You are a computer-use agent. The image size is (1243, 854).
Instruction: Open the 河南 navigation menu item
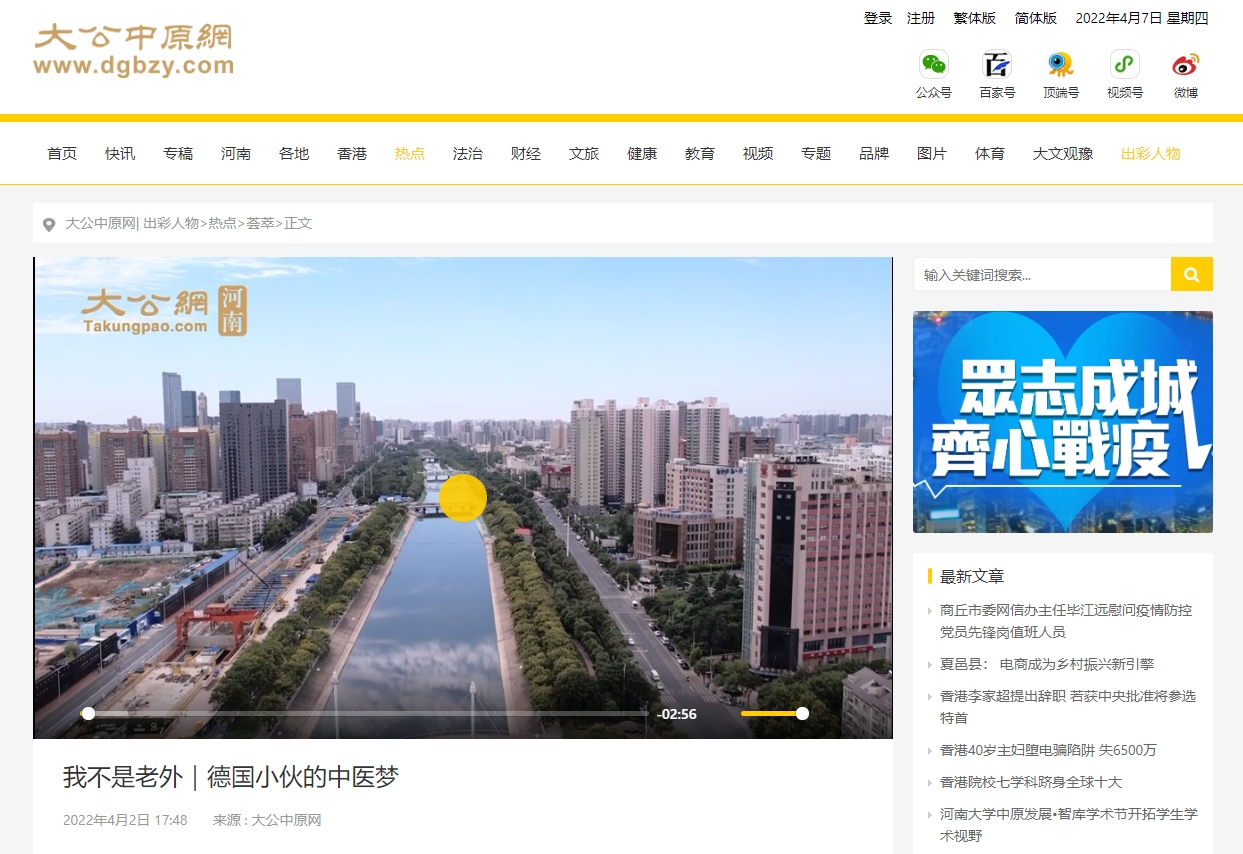[236, 154]
